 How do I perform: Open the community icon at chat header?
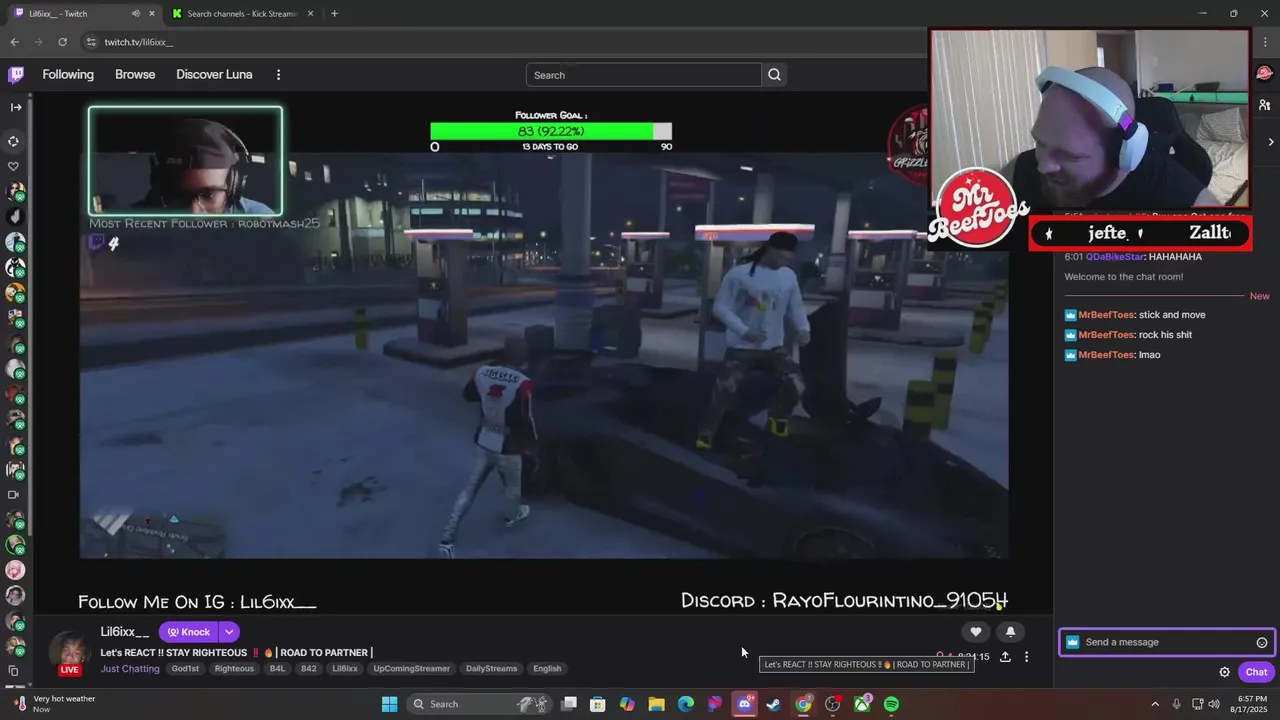click(x=1265, y=105)
